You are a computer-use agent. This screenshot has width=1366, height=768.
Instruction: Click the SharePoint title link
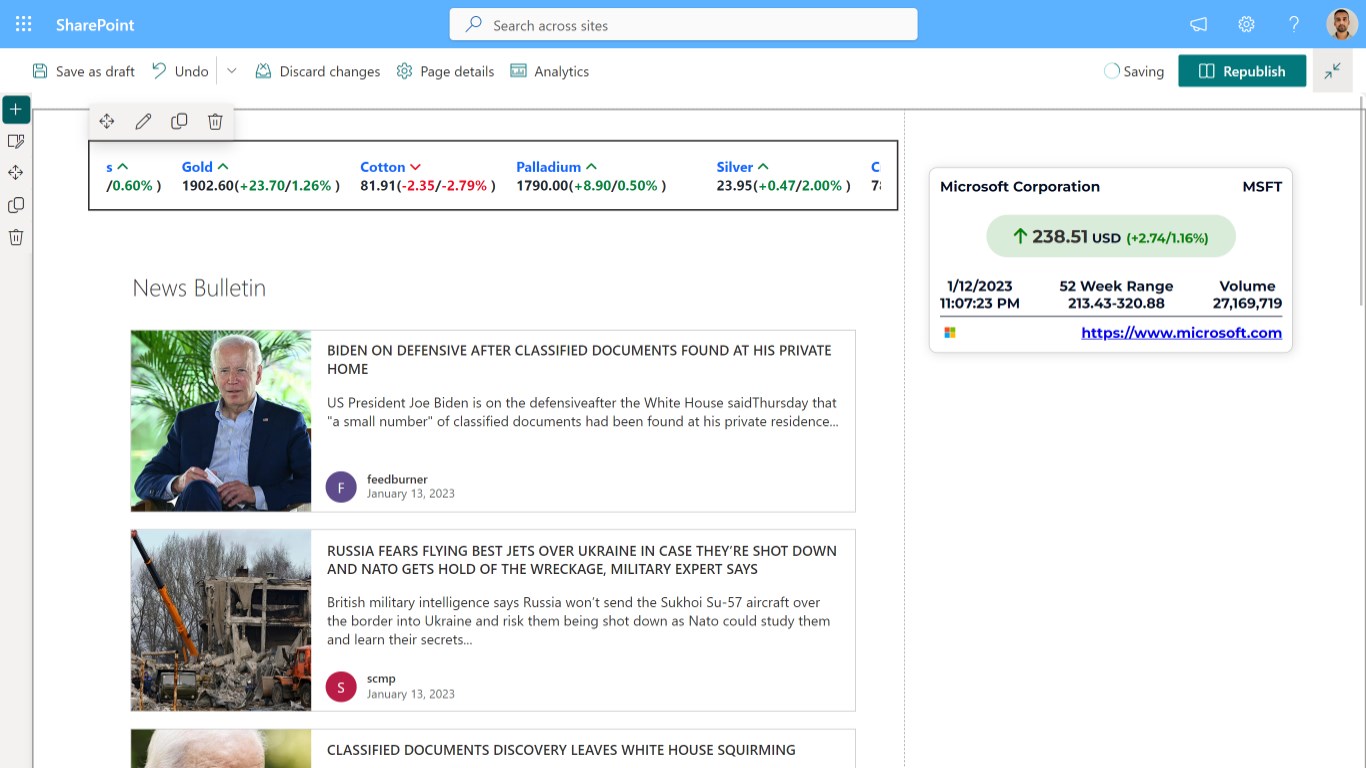click(x=95, y=25)
